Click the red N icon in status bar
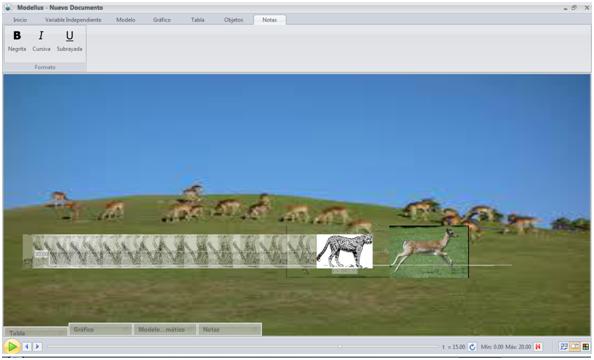 (538, 347)
